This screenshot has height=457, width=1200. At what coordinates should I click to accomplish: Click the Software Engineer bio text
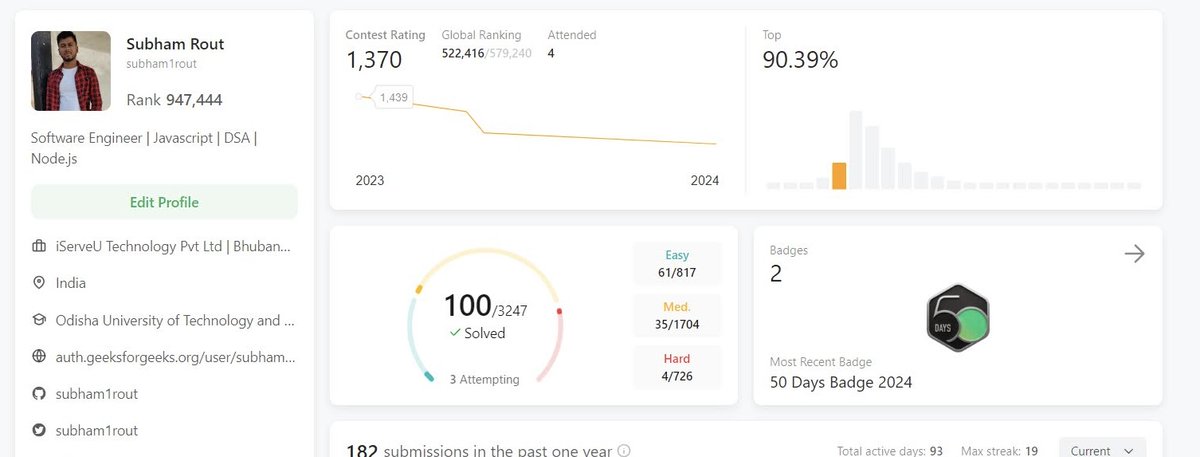tap(144, 148)
